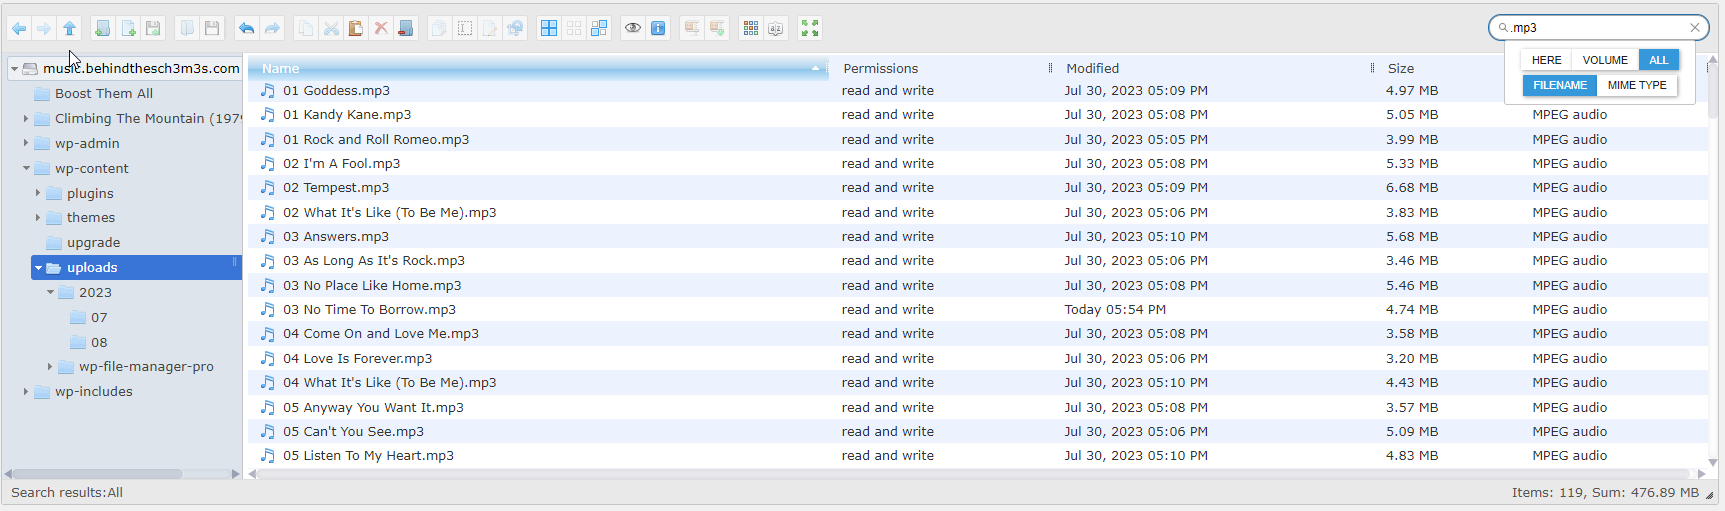Open the Boost Them All folder
The image size is (1725, 511).
pos(104,93)
